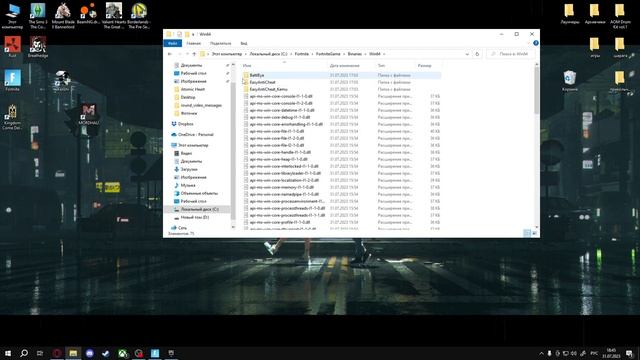Open the Поделиться ribbon tab

220,43
